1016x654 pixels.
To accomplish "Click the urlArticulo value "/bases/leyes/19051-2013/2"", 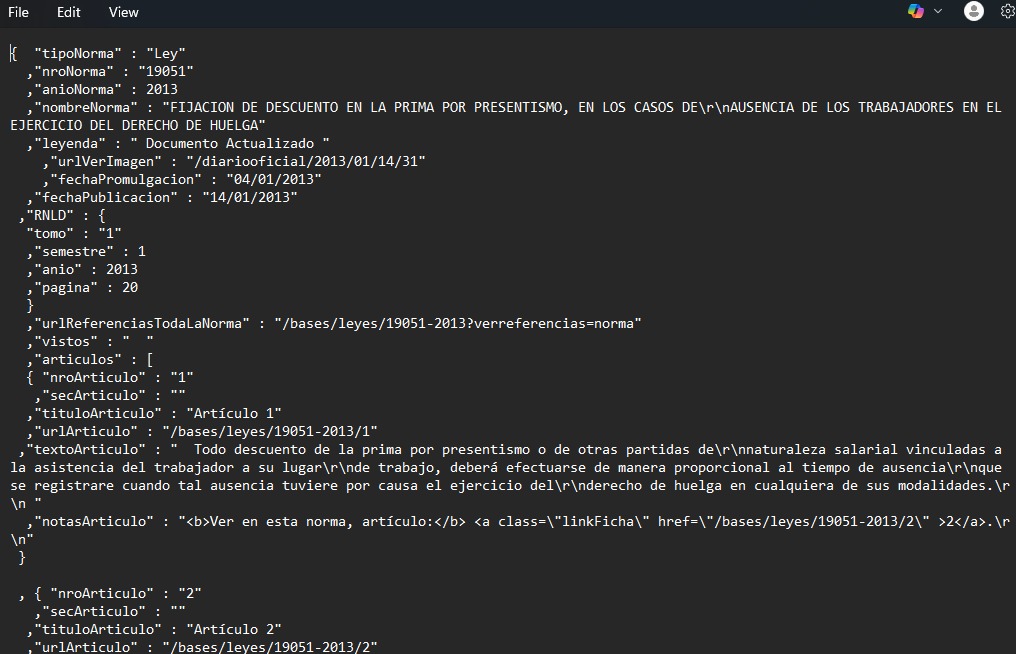I will click(x=270, y=647).
